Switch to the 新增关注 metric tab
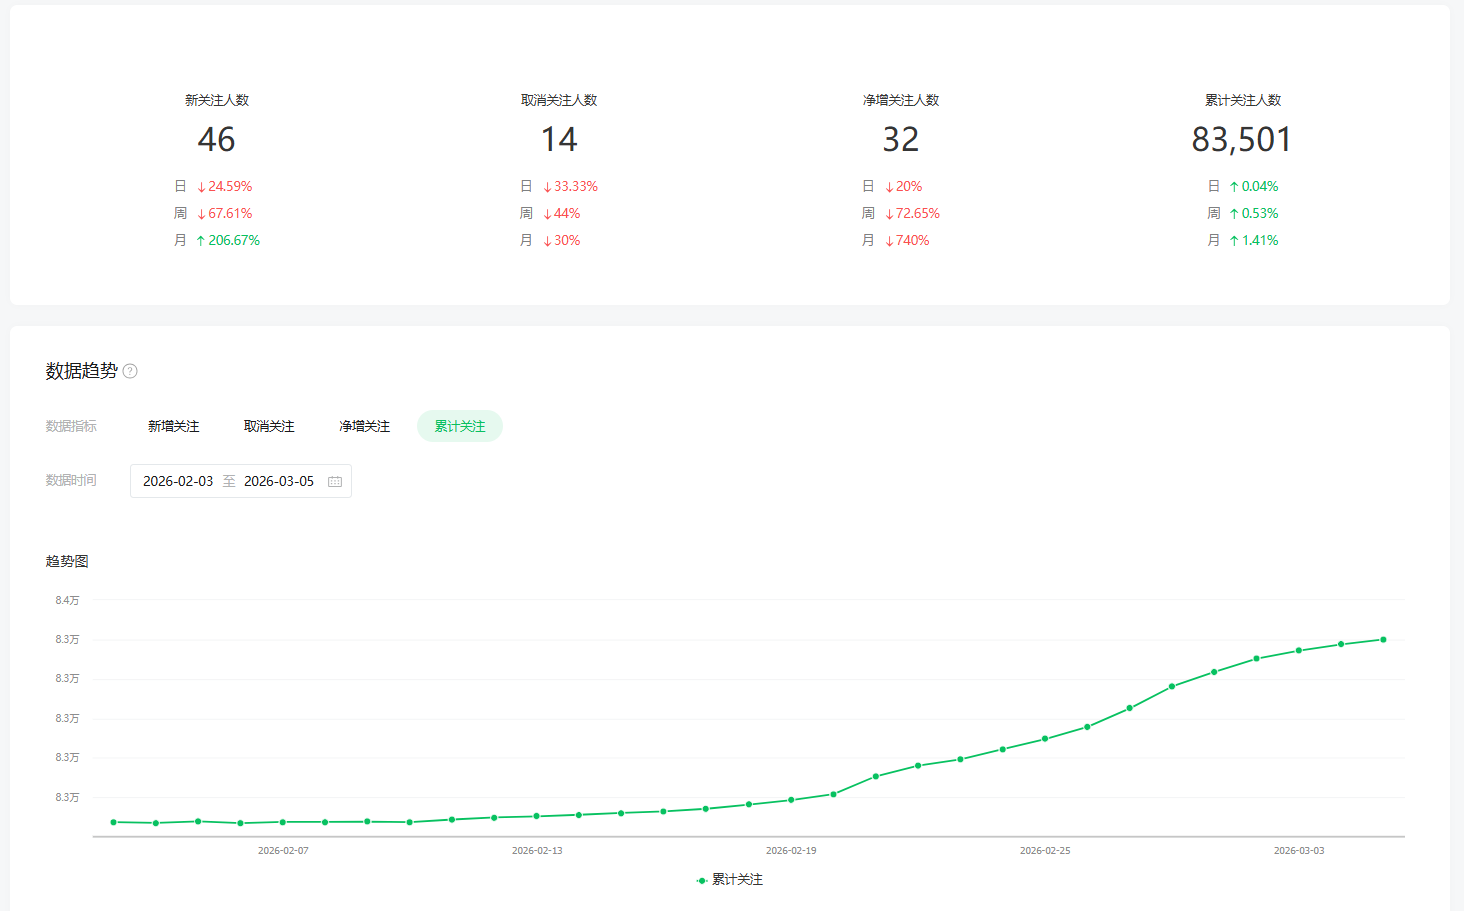This screenshot has height=911, width=1464. (x=173, y=426)
